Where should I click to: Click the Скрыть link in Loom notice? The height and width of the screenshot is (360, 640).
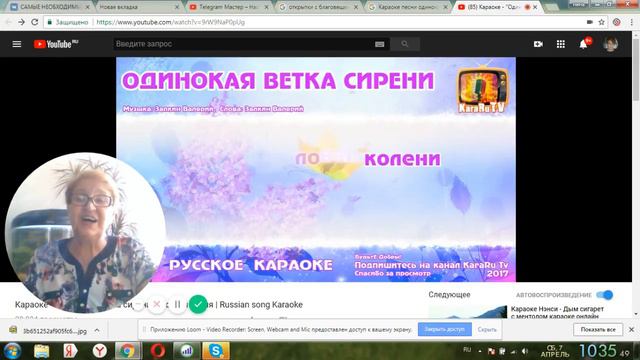[487, 329]
